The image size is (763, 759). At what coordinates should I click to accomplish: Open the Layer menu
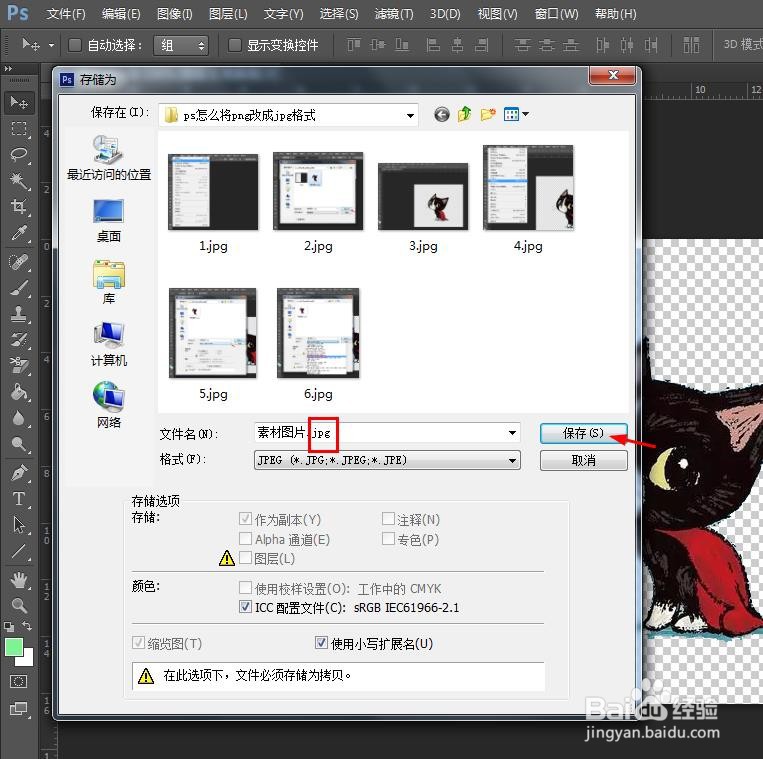(x=228, y=14)
